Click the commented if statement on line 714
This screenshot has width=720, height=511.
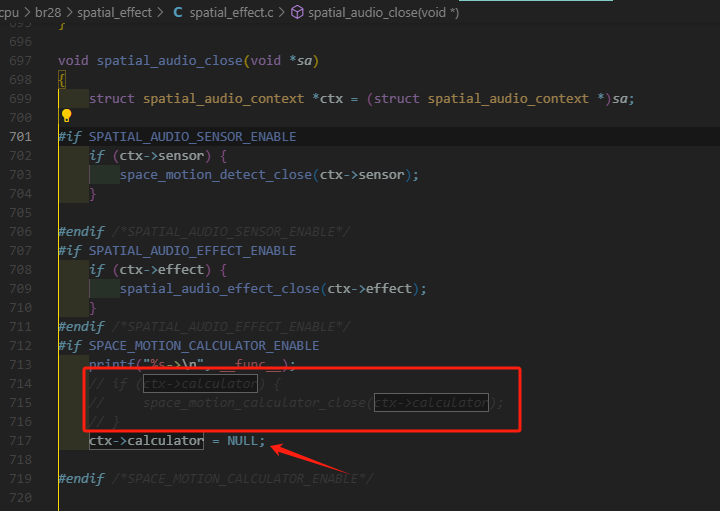(184, 384)
